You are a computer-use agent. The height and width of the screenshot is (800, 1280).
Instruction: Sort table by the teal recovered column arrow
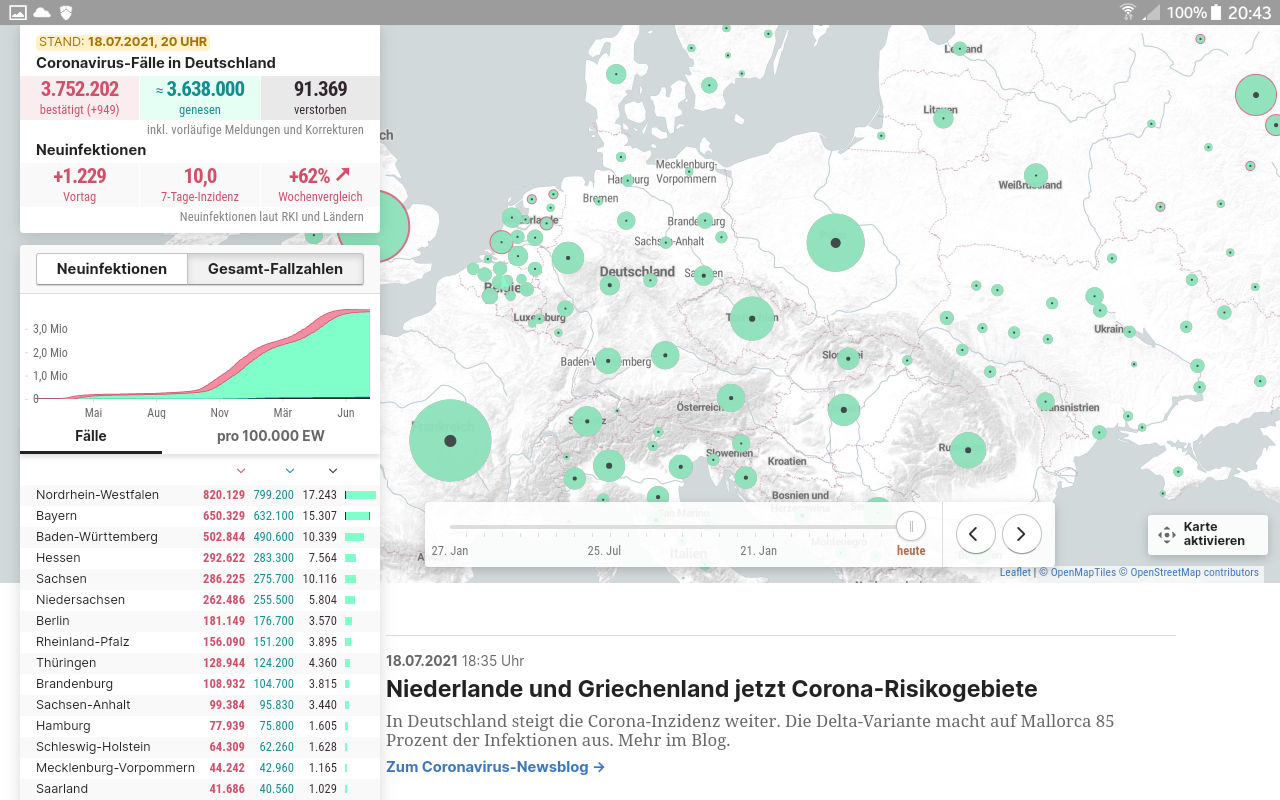pos(289,470)
